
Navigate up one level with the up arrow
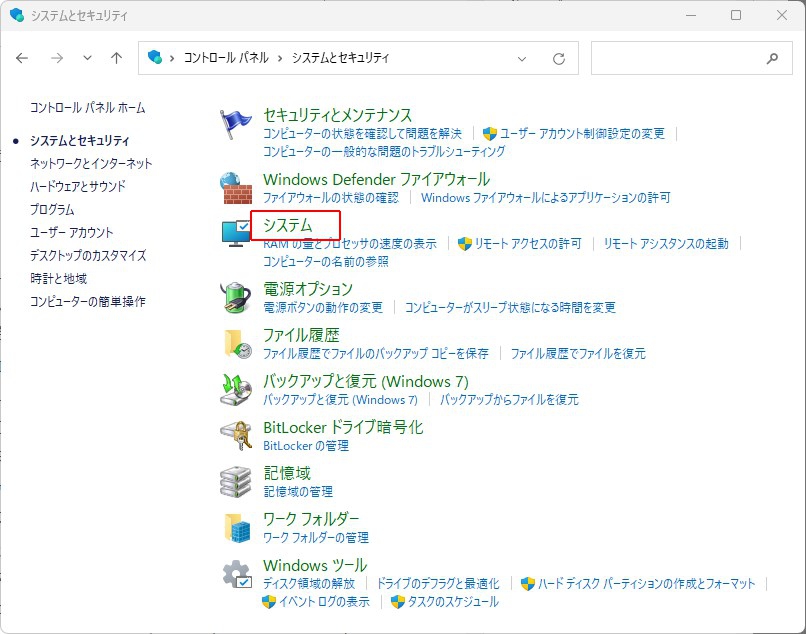tap(116, 59)
